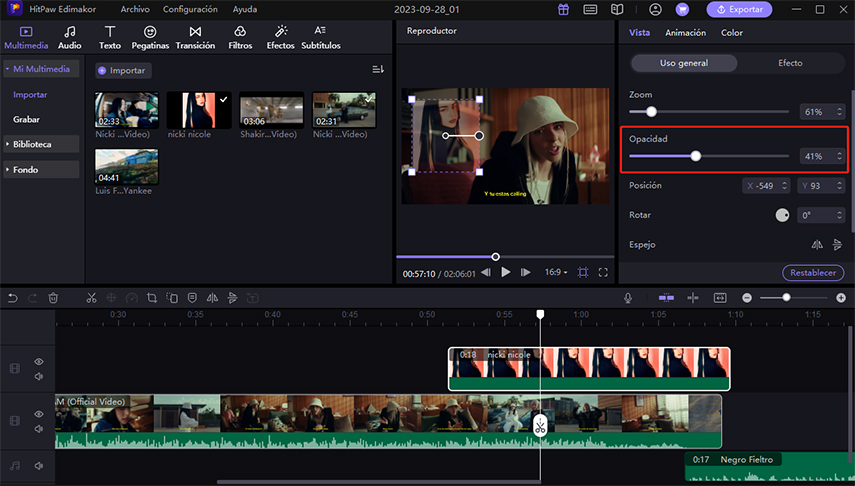The height and width of the screenshot is (486, 855).
Task: Expand the Fondo section
Action: tap(41, 170)
